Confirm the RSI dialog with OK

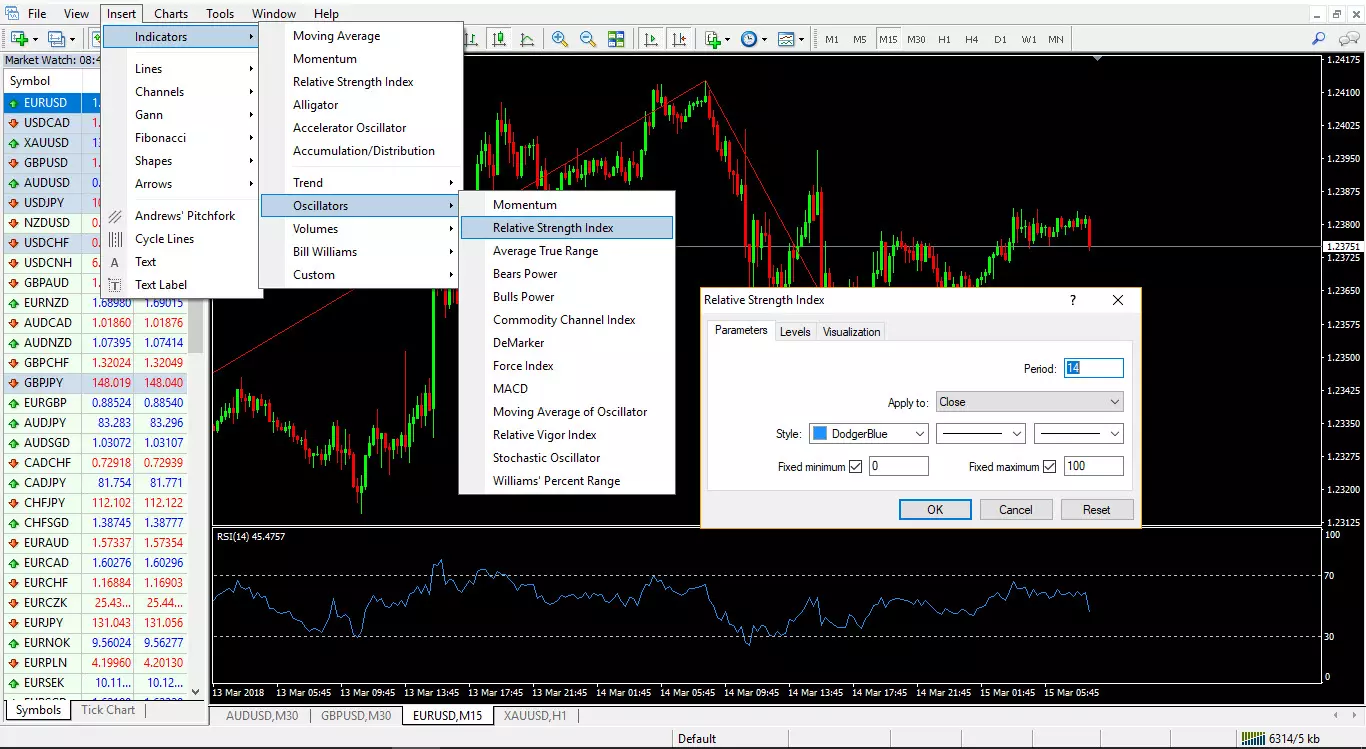pos(935,510)
